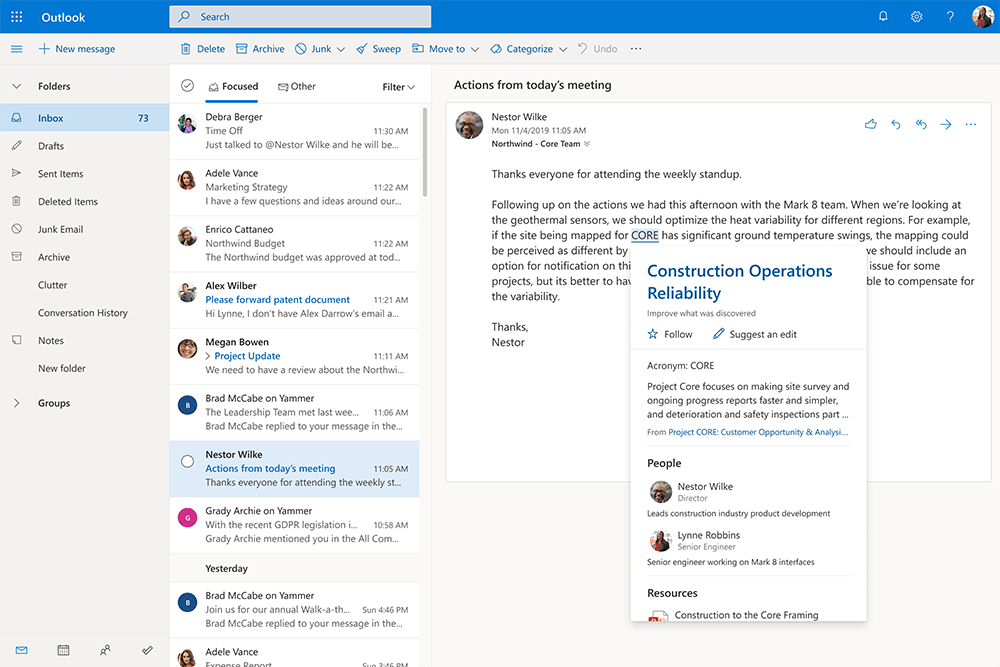This screenshot has width=1000, height=667.
Task: Open the settings gear icon
Action: [916, 17]
